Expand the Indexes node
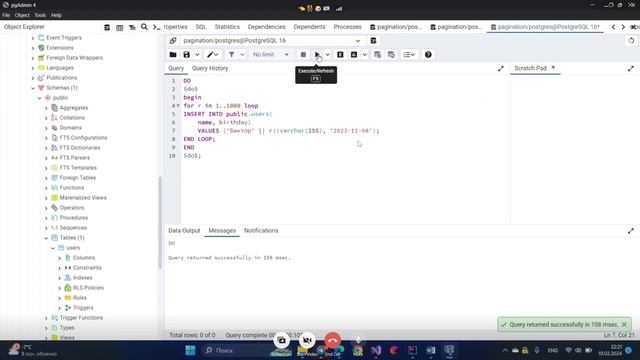This screenshot has height=360, width=640. (60, 278)
